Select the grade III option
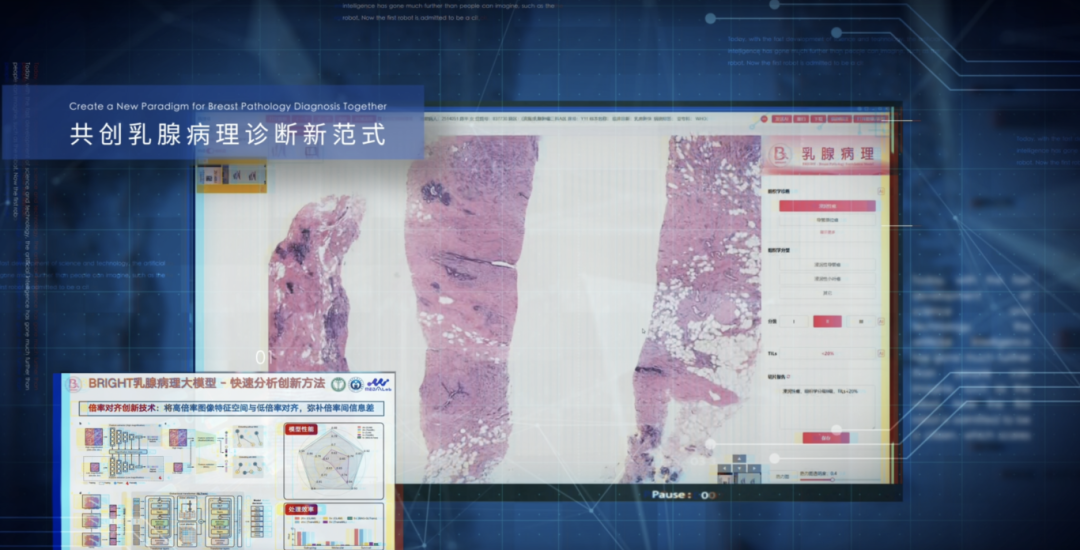The width and height of the screenshot is (1080, 550). click(x=859, y=321)
